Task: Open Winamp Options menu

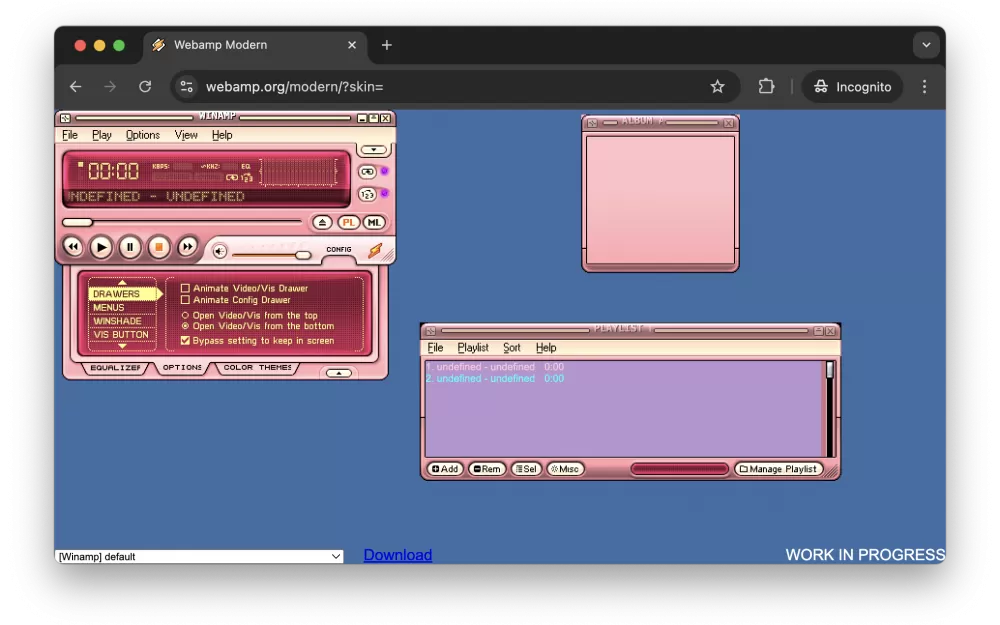Action: tap(143, 135)
